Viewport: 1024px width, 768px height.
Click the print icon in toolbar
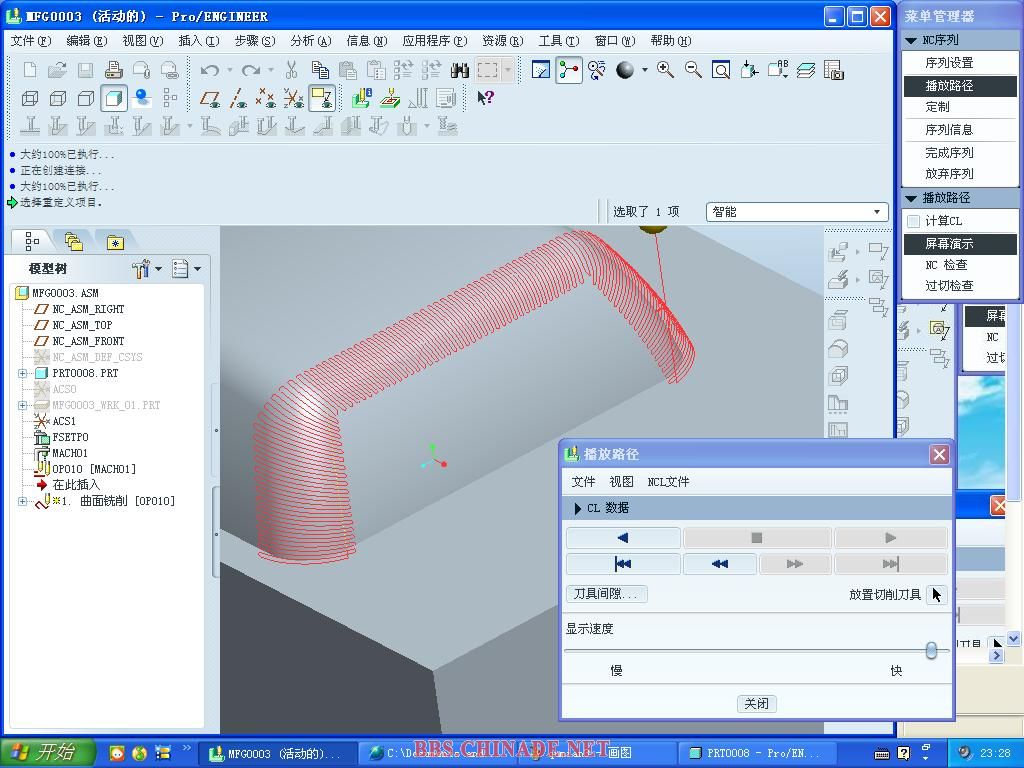click(x=113, y=70)
